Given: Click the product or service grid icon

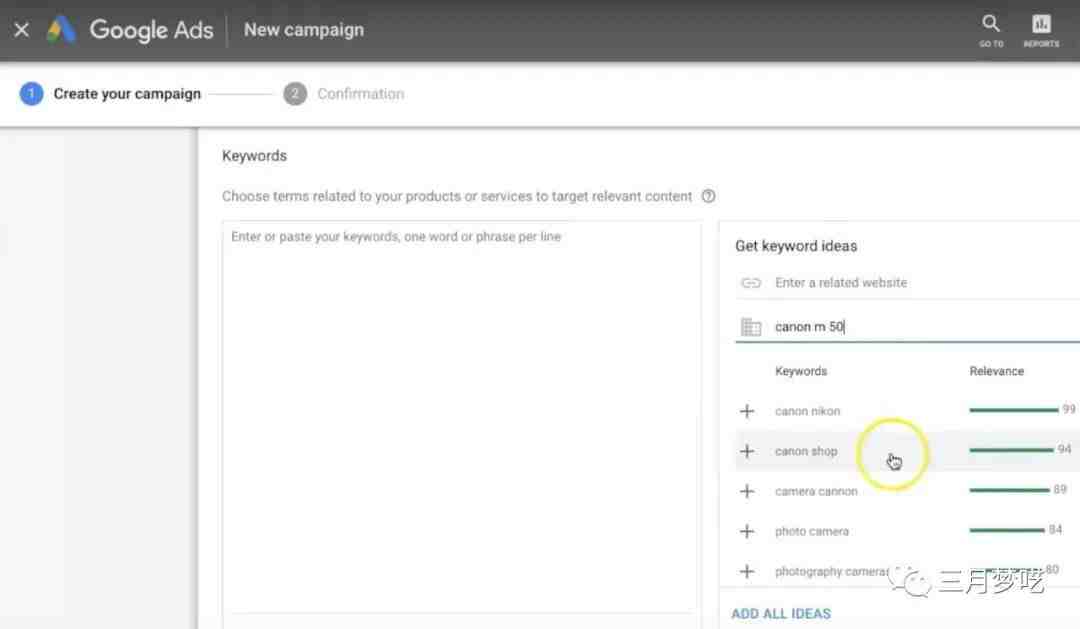Looking at the screenshot, I should (x=750, y=327).
